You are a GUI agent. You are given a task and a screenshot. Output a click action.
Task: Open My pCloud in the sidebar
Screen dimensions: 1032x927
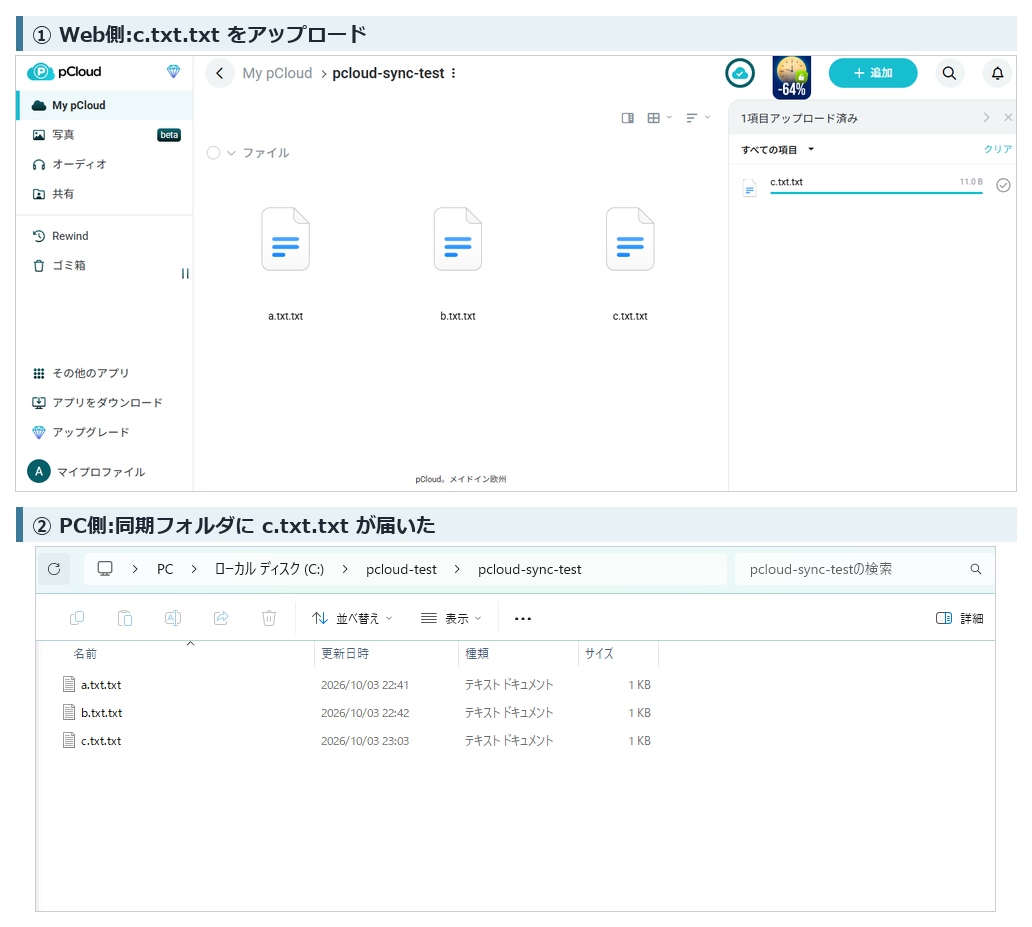point(105,105)
